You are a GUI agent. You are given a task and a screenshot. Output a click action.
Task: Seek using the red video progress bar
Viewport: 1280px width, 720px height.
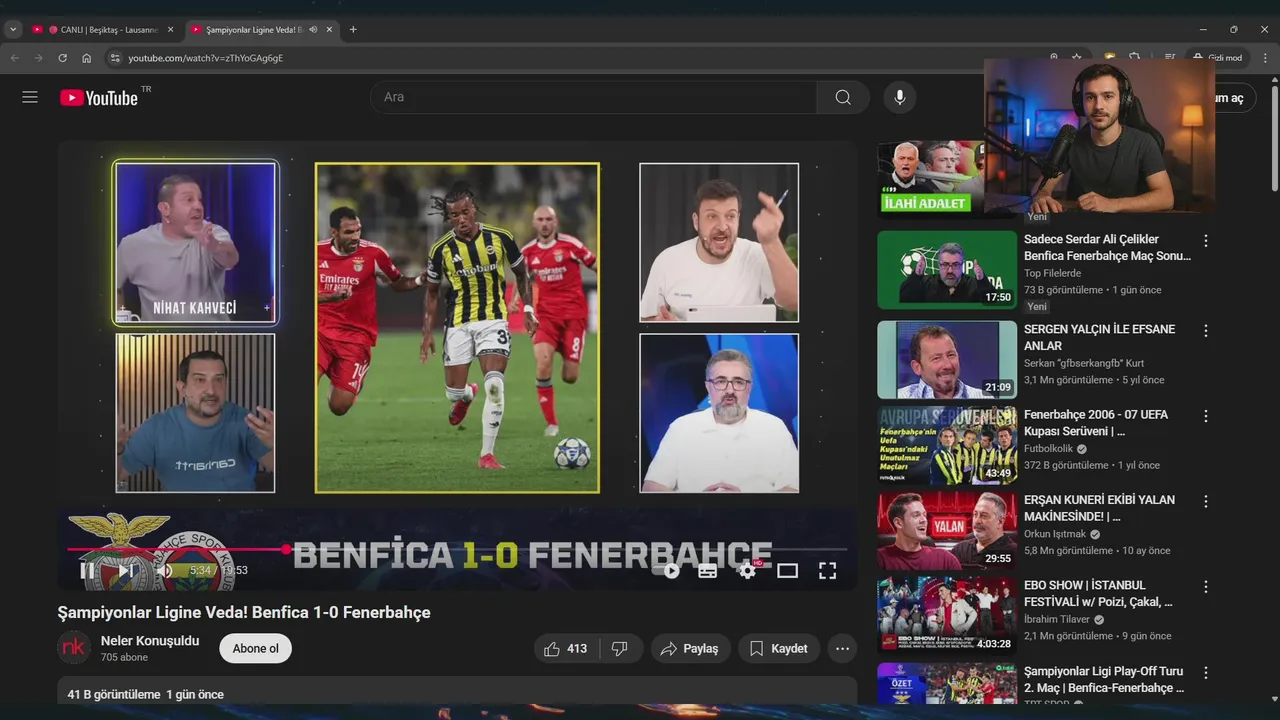click(x=457, y=549)
